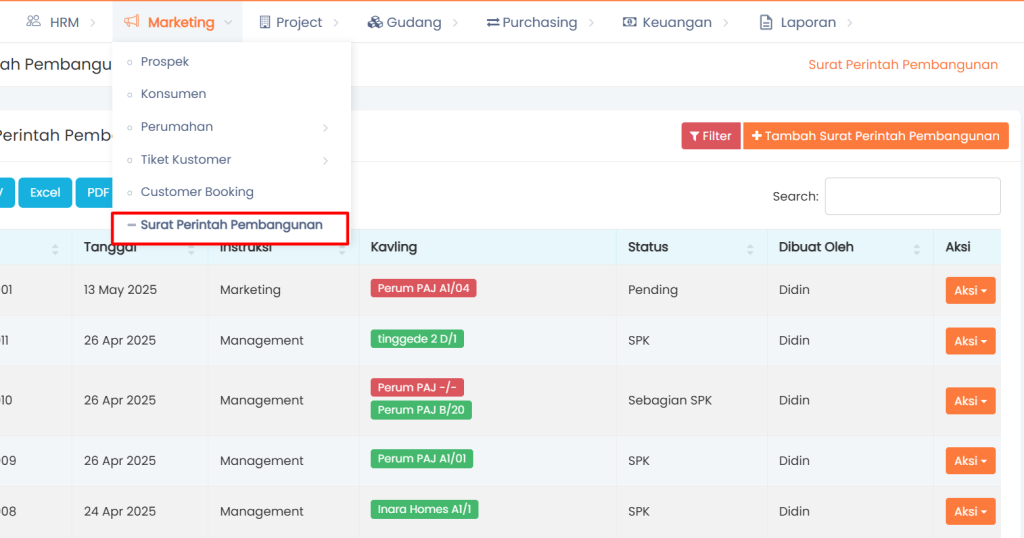The image size is (1024, 538).
Task: Click the Keuangan money icon
Action: tap(629, 22)
